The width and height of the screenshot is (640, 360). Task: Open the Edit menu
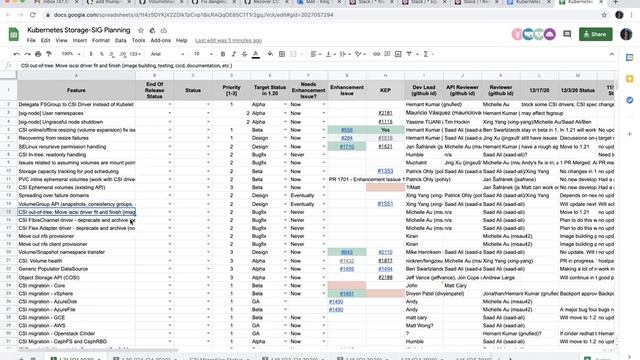pyautogui.click(x=45, y=40)
